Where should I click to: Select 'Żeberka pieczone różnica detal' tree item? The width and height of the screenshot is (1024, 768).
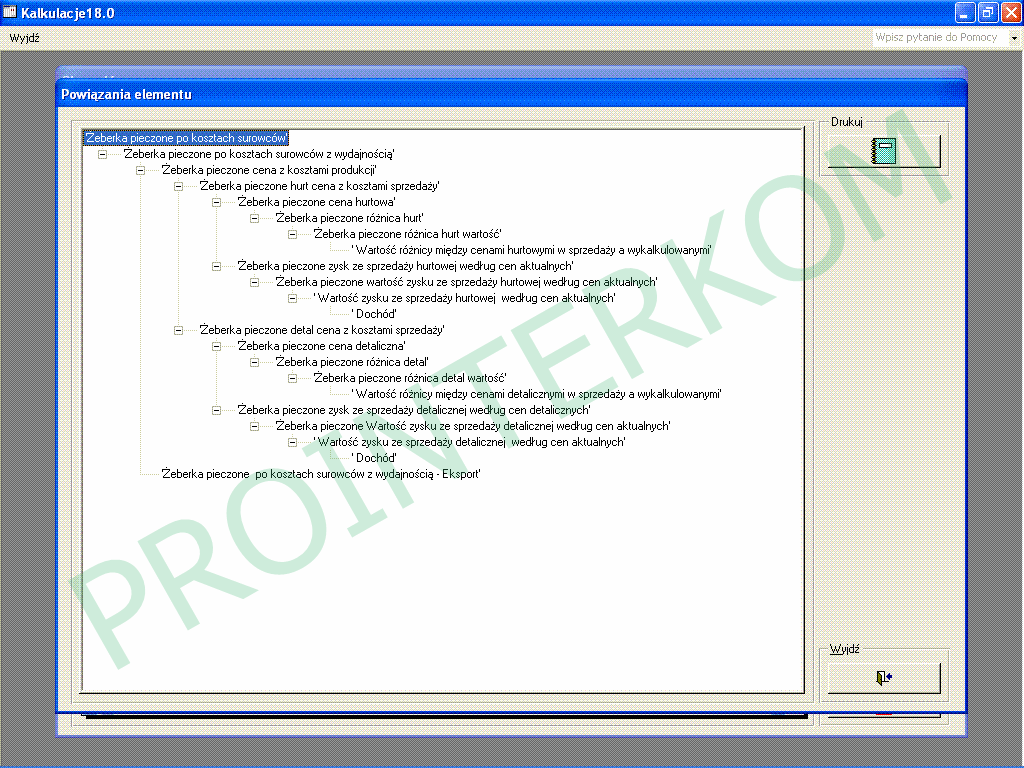[352, 362]
